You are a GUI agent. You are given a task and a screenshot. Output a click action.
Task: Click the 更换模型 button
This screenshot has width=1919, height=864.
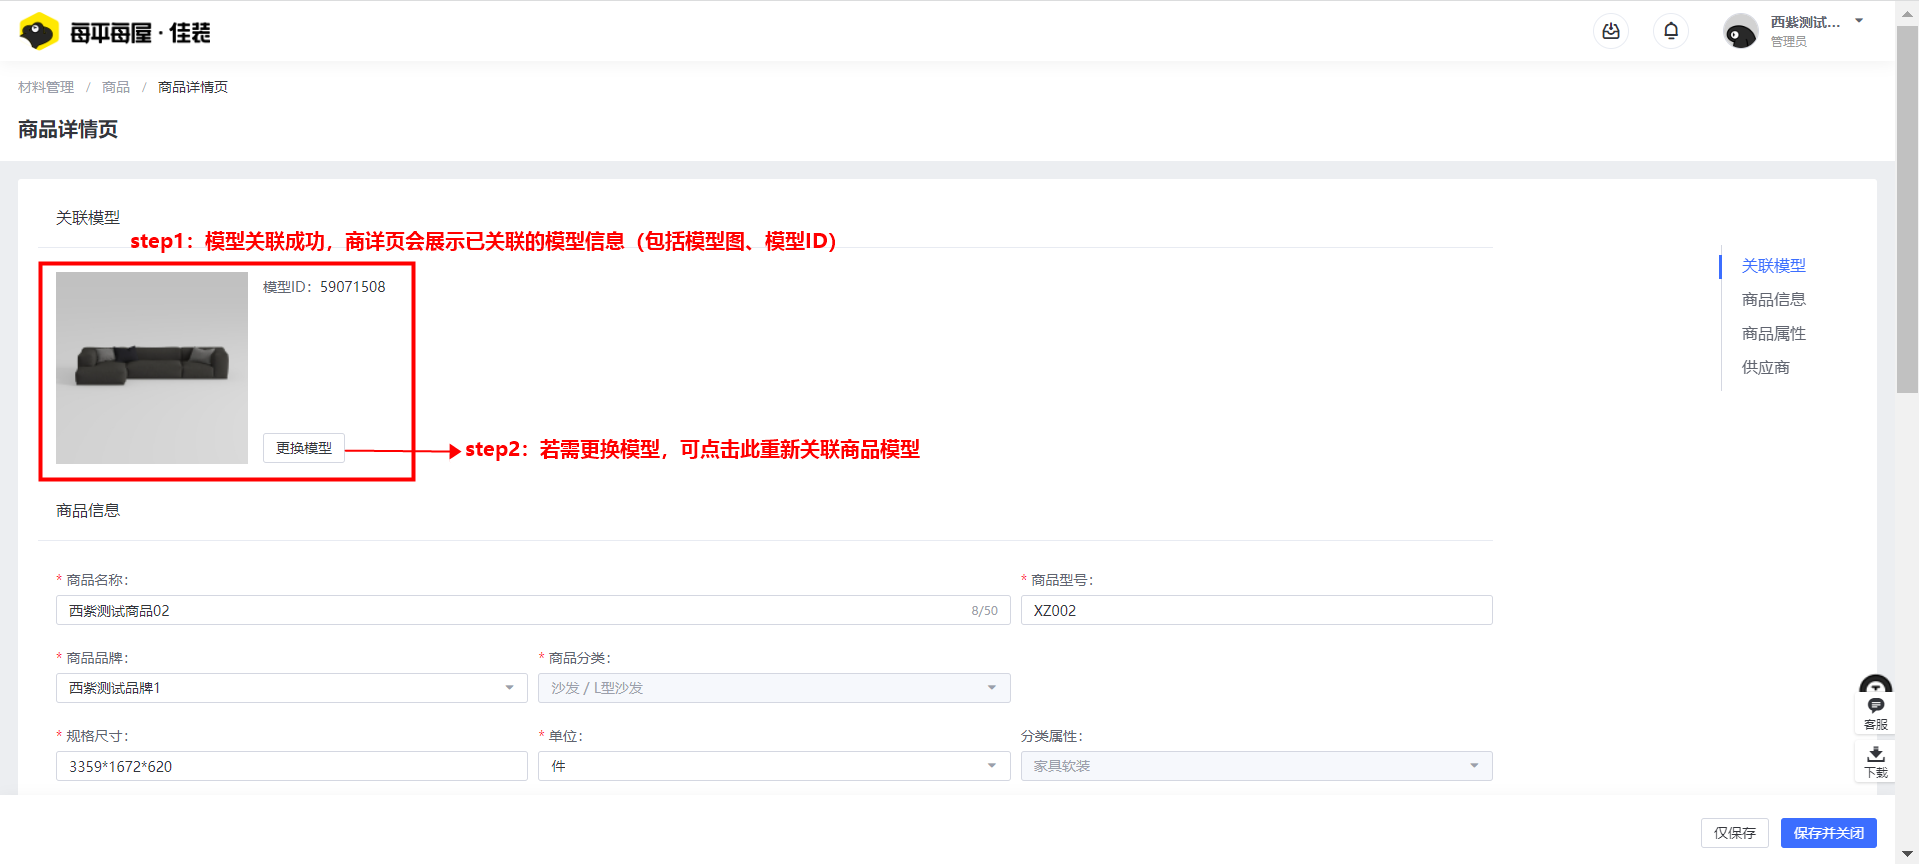(x=304, y=448)
